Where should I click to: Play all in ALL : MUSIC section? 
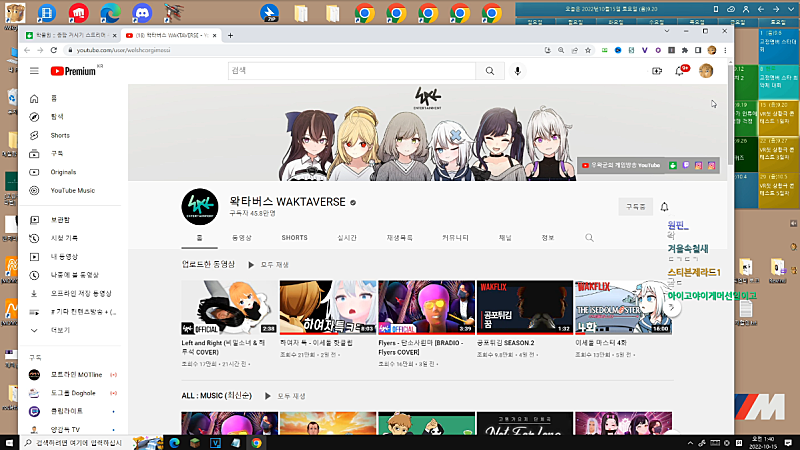tap(285, 396)
